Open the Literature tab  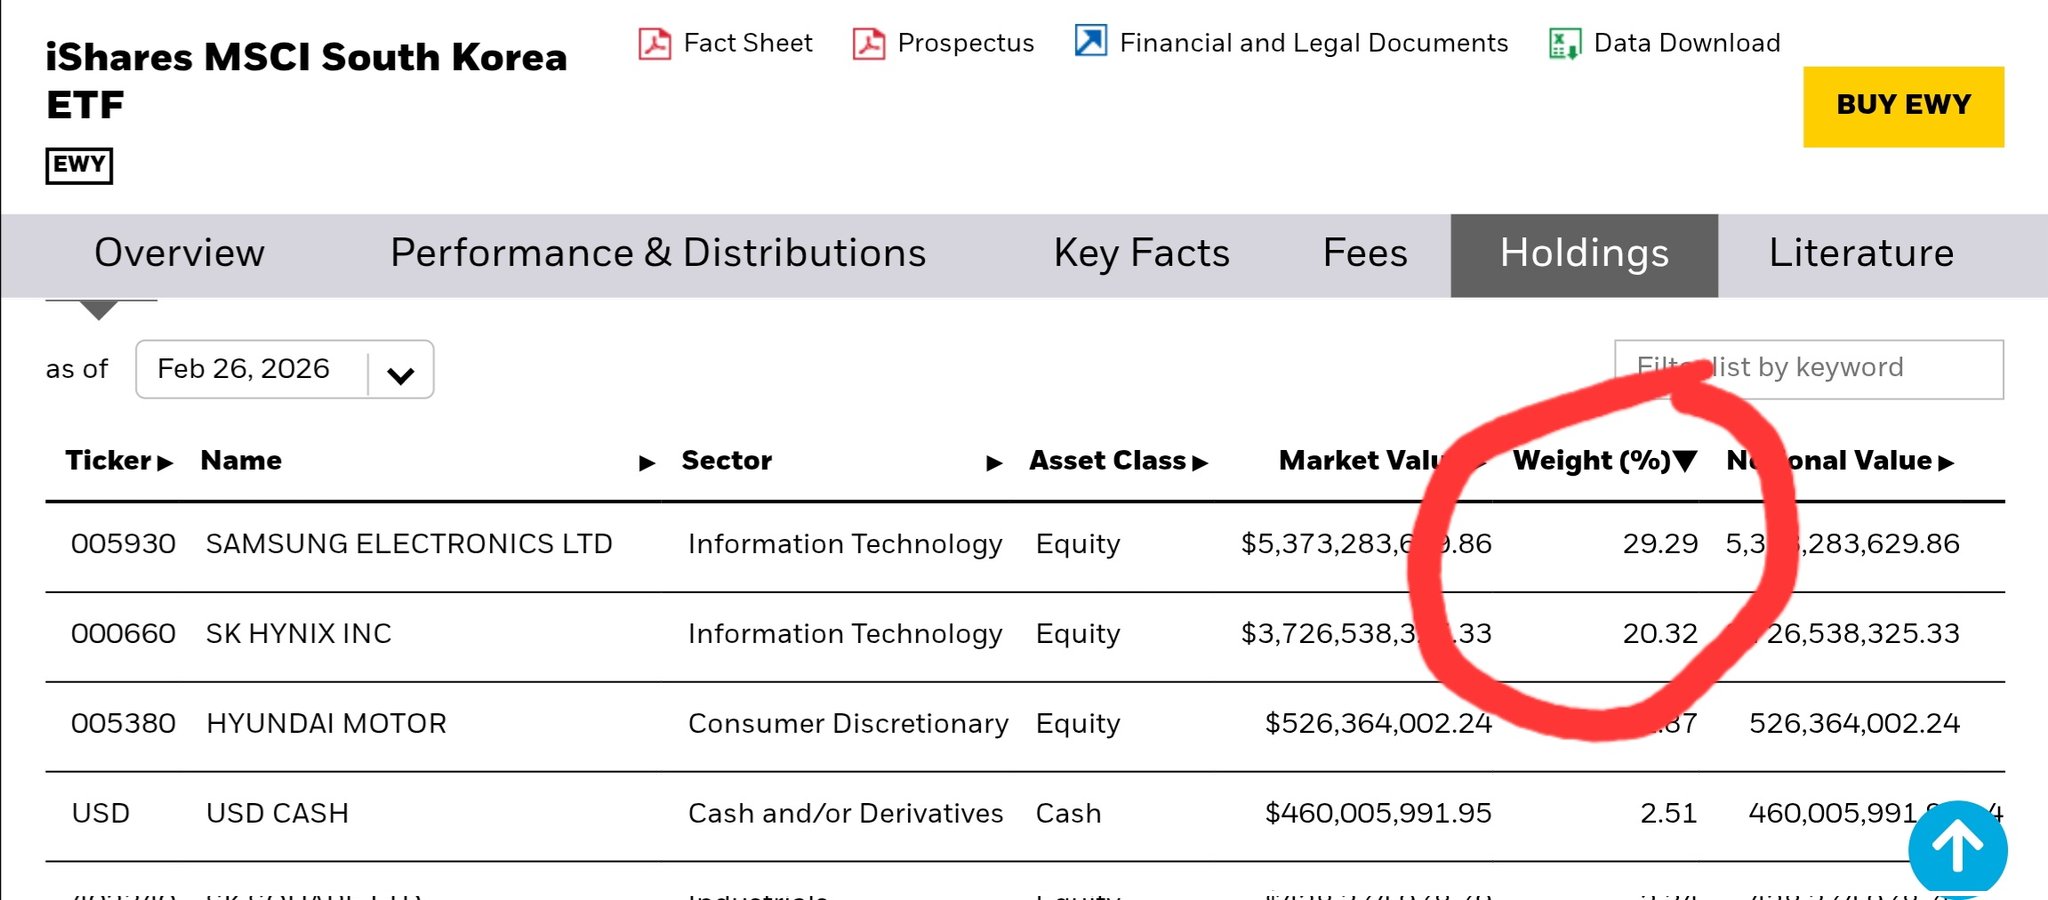coord(1861,253)
